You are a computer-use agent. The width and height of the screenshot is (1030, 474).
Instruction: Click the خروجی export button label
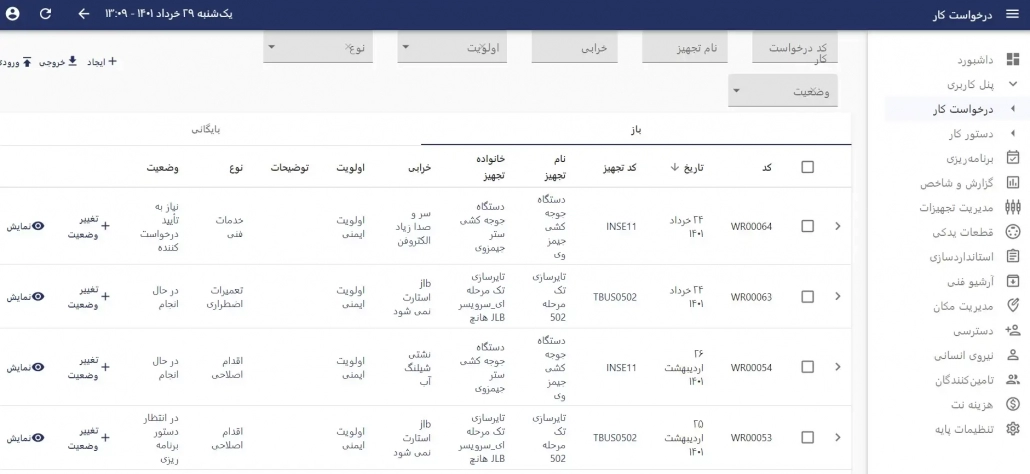[x=52, y=62]
